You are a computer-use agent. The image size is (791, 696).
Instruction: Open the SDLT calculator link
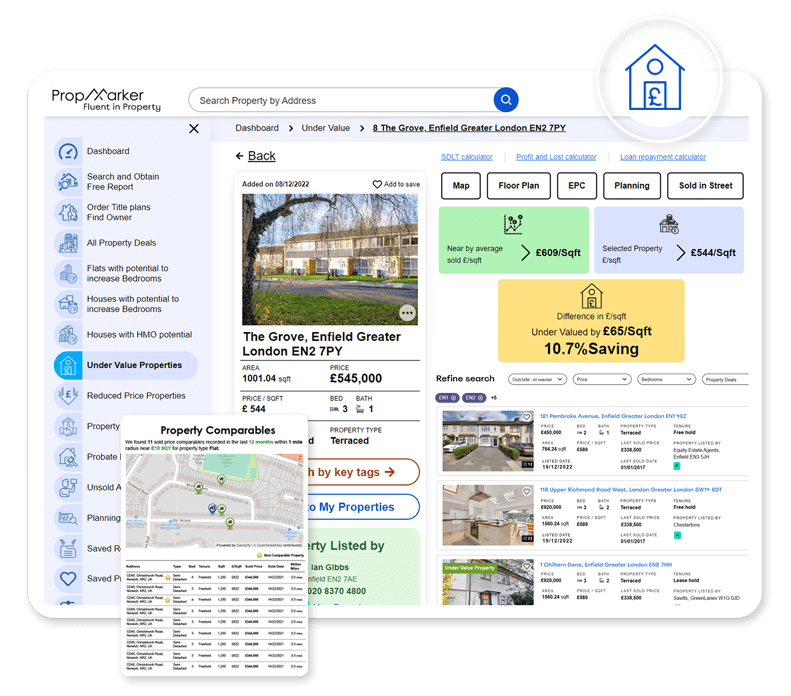[x=467, y=157]
